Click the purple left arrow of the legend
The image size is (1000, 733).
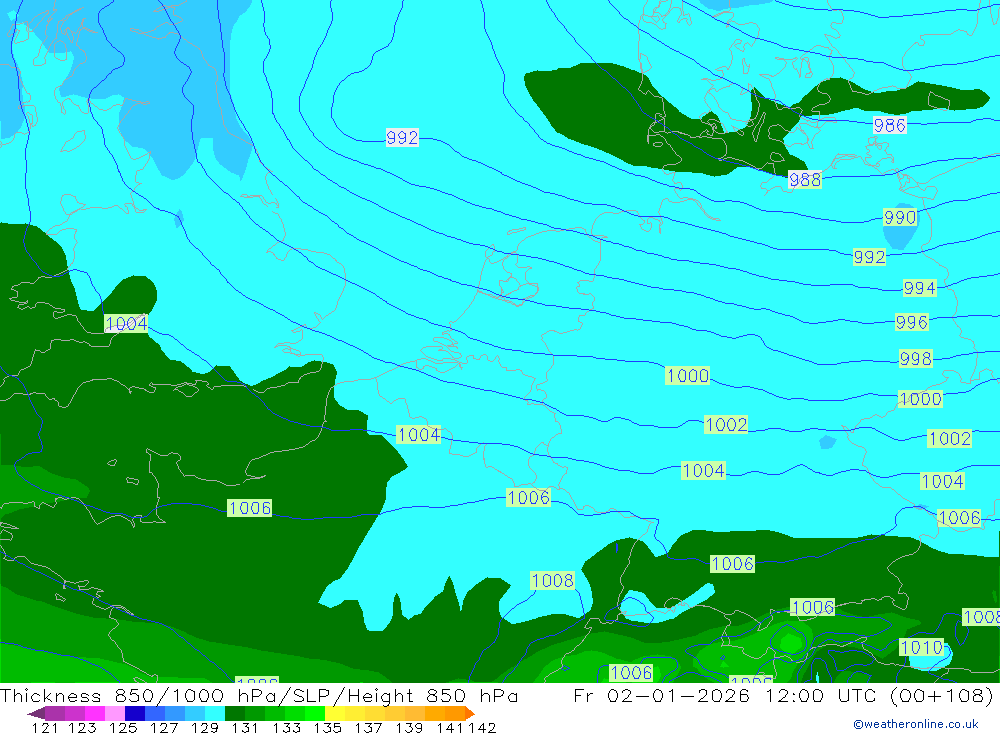36,713
